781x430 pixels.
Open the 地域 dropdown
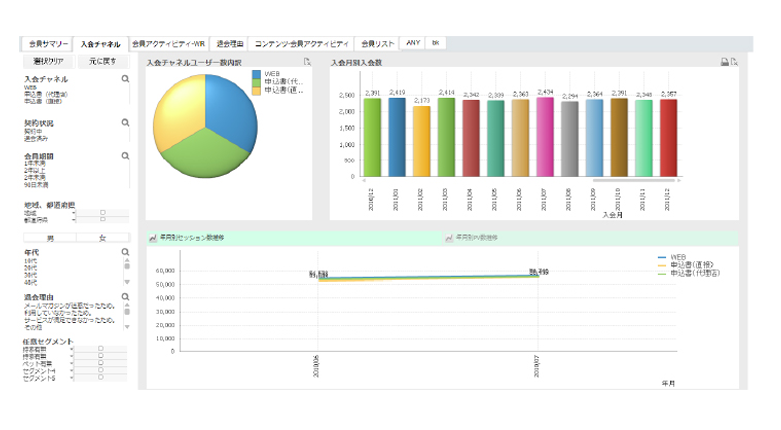73,213
